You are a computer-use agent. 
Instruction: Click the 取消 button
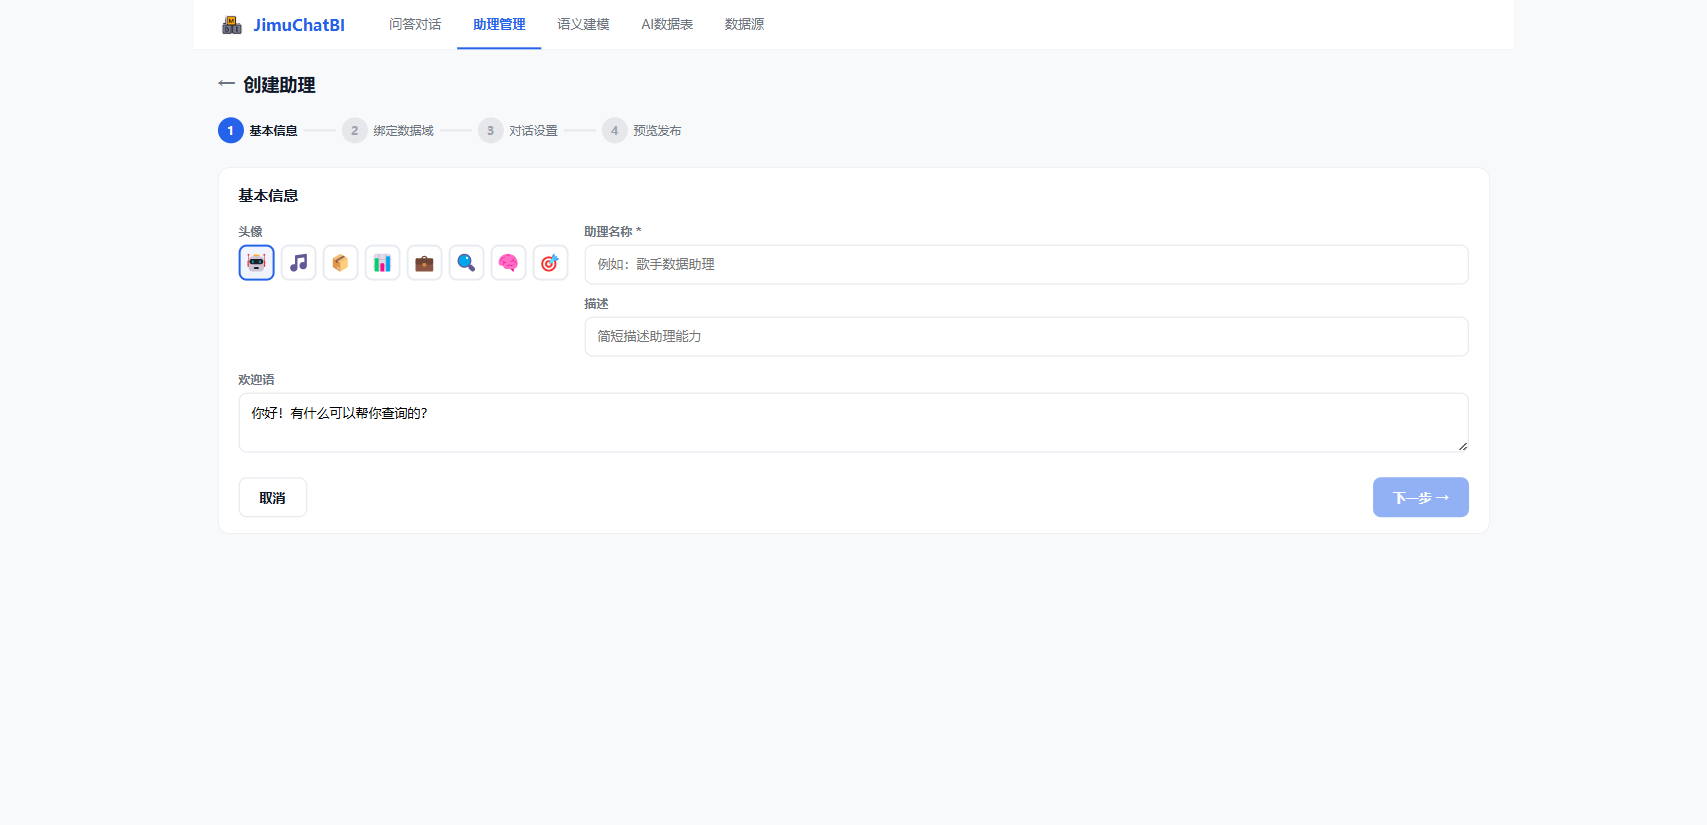(273, 497)
